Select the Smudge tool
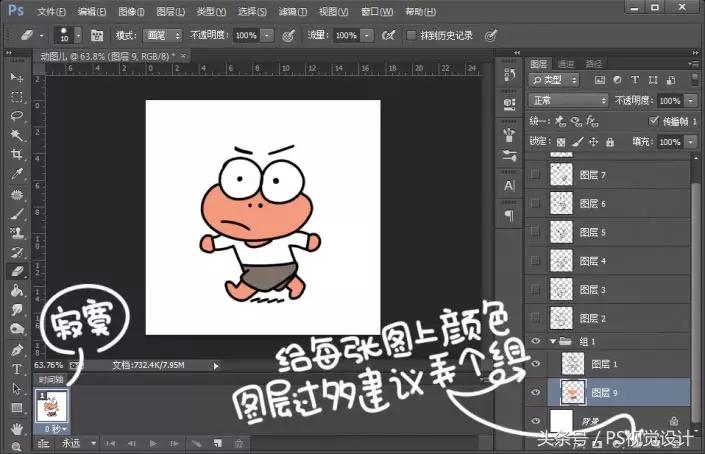The width and height of the screenshot is (705, 454). click(x=17, y=310)
